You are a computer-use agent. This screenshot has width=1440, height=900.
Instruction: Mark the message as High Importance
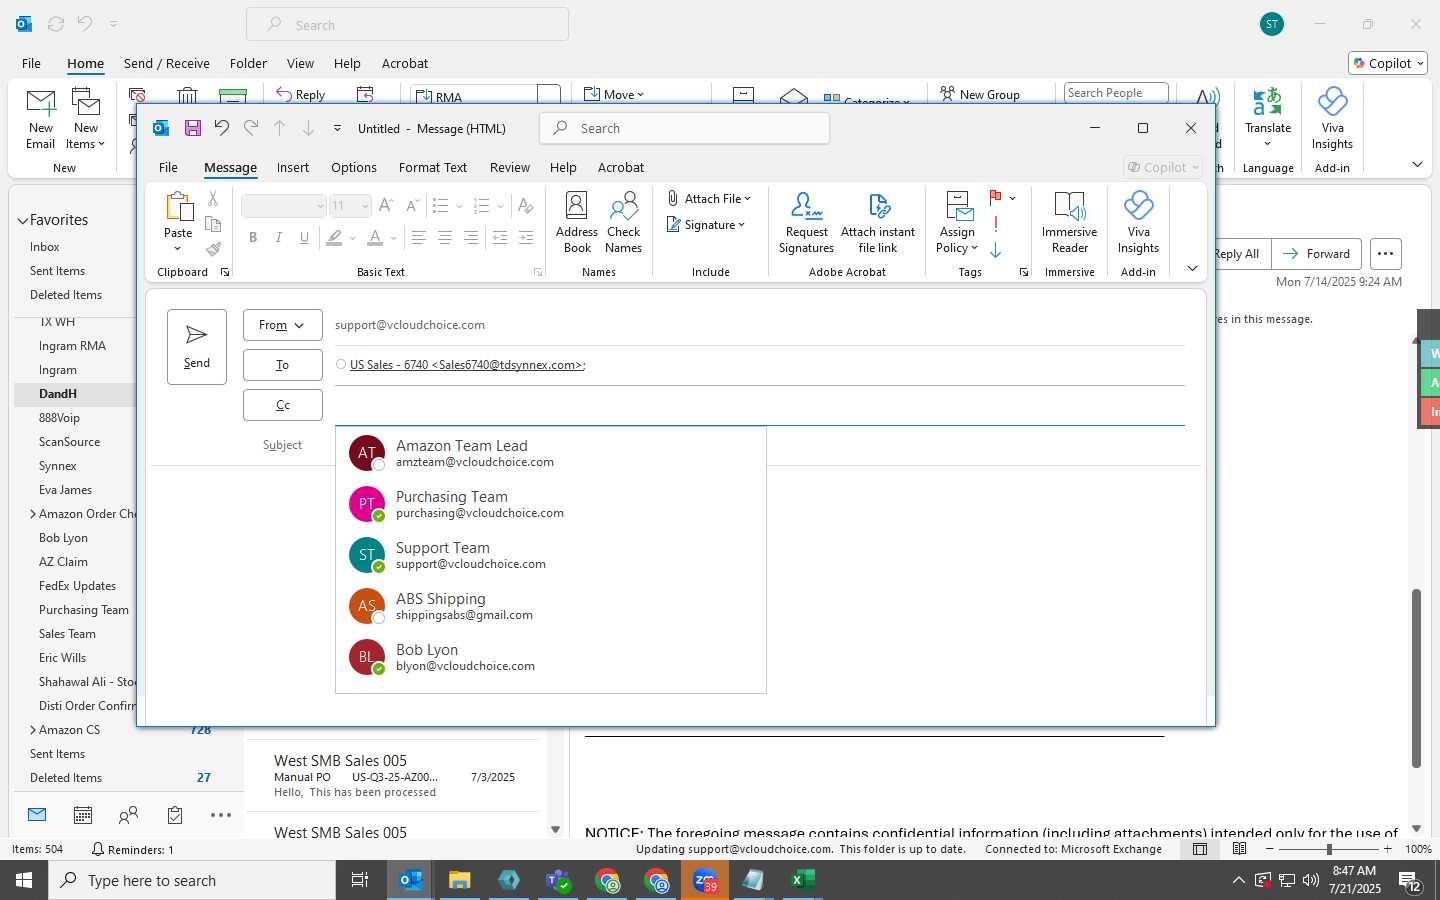(996, 224)
